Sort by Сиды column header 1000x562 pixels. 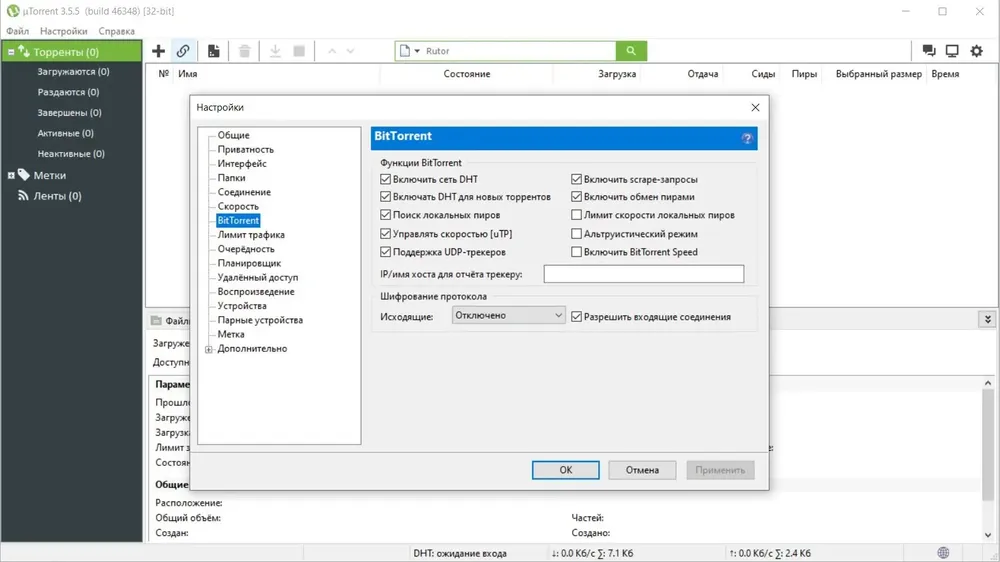pos(763,74)
